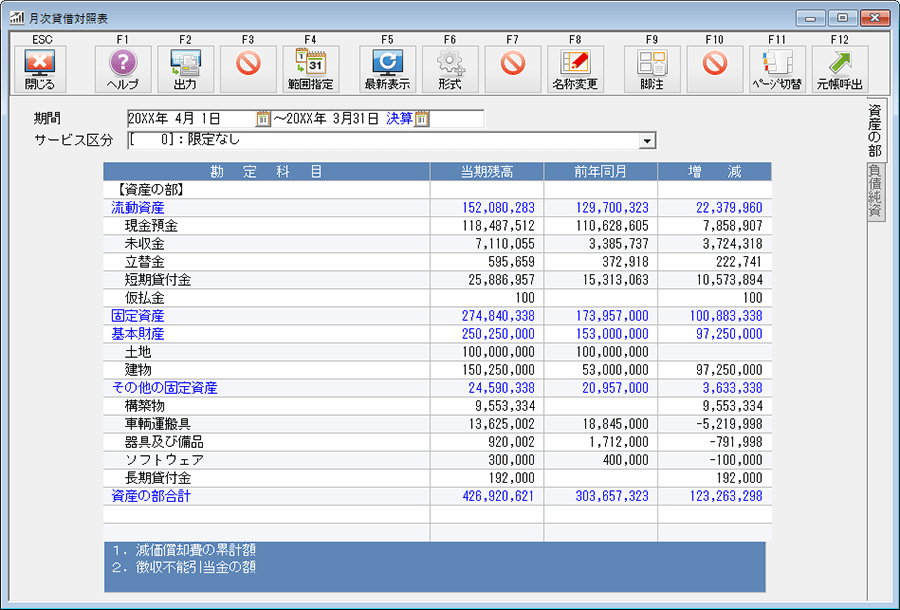Open calendar picker beside start date

click(263, 119)
